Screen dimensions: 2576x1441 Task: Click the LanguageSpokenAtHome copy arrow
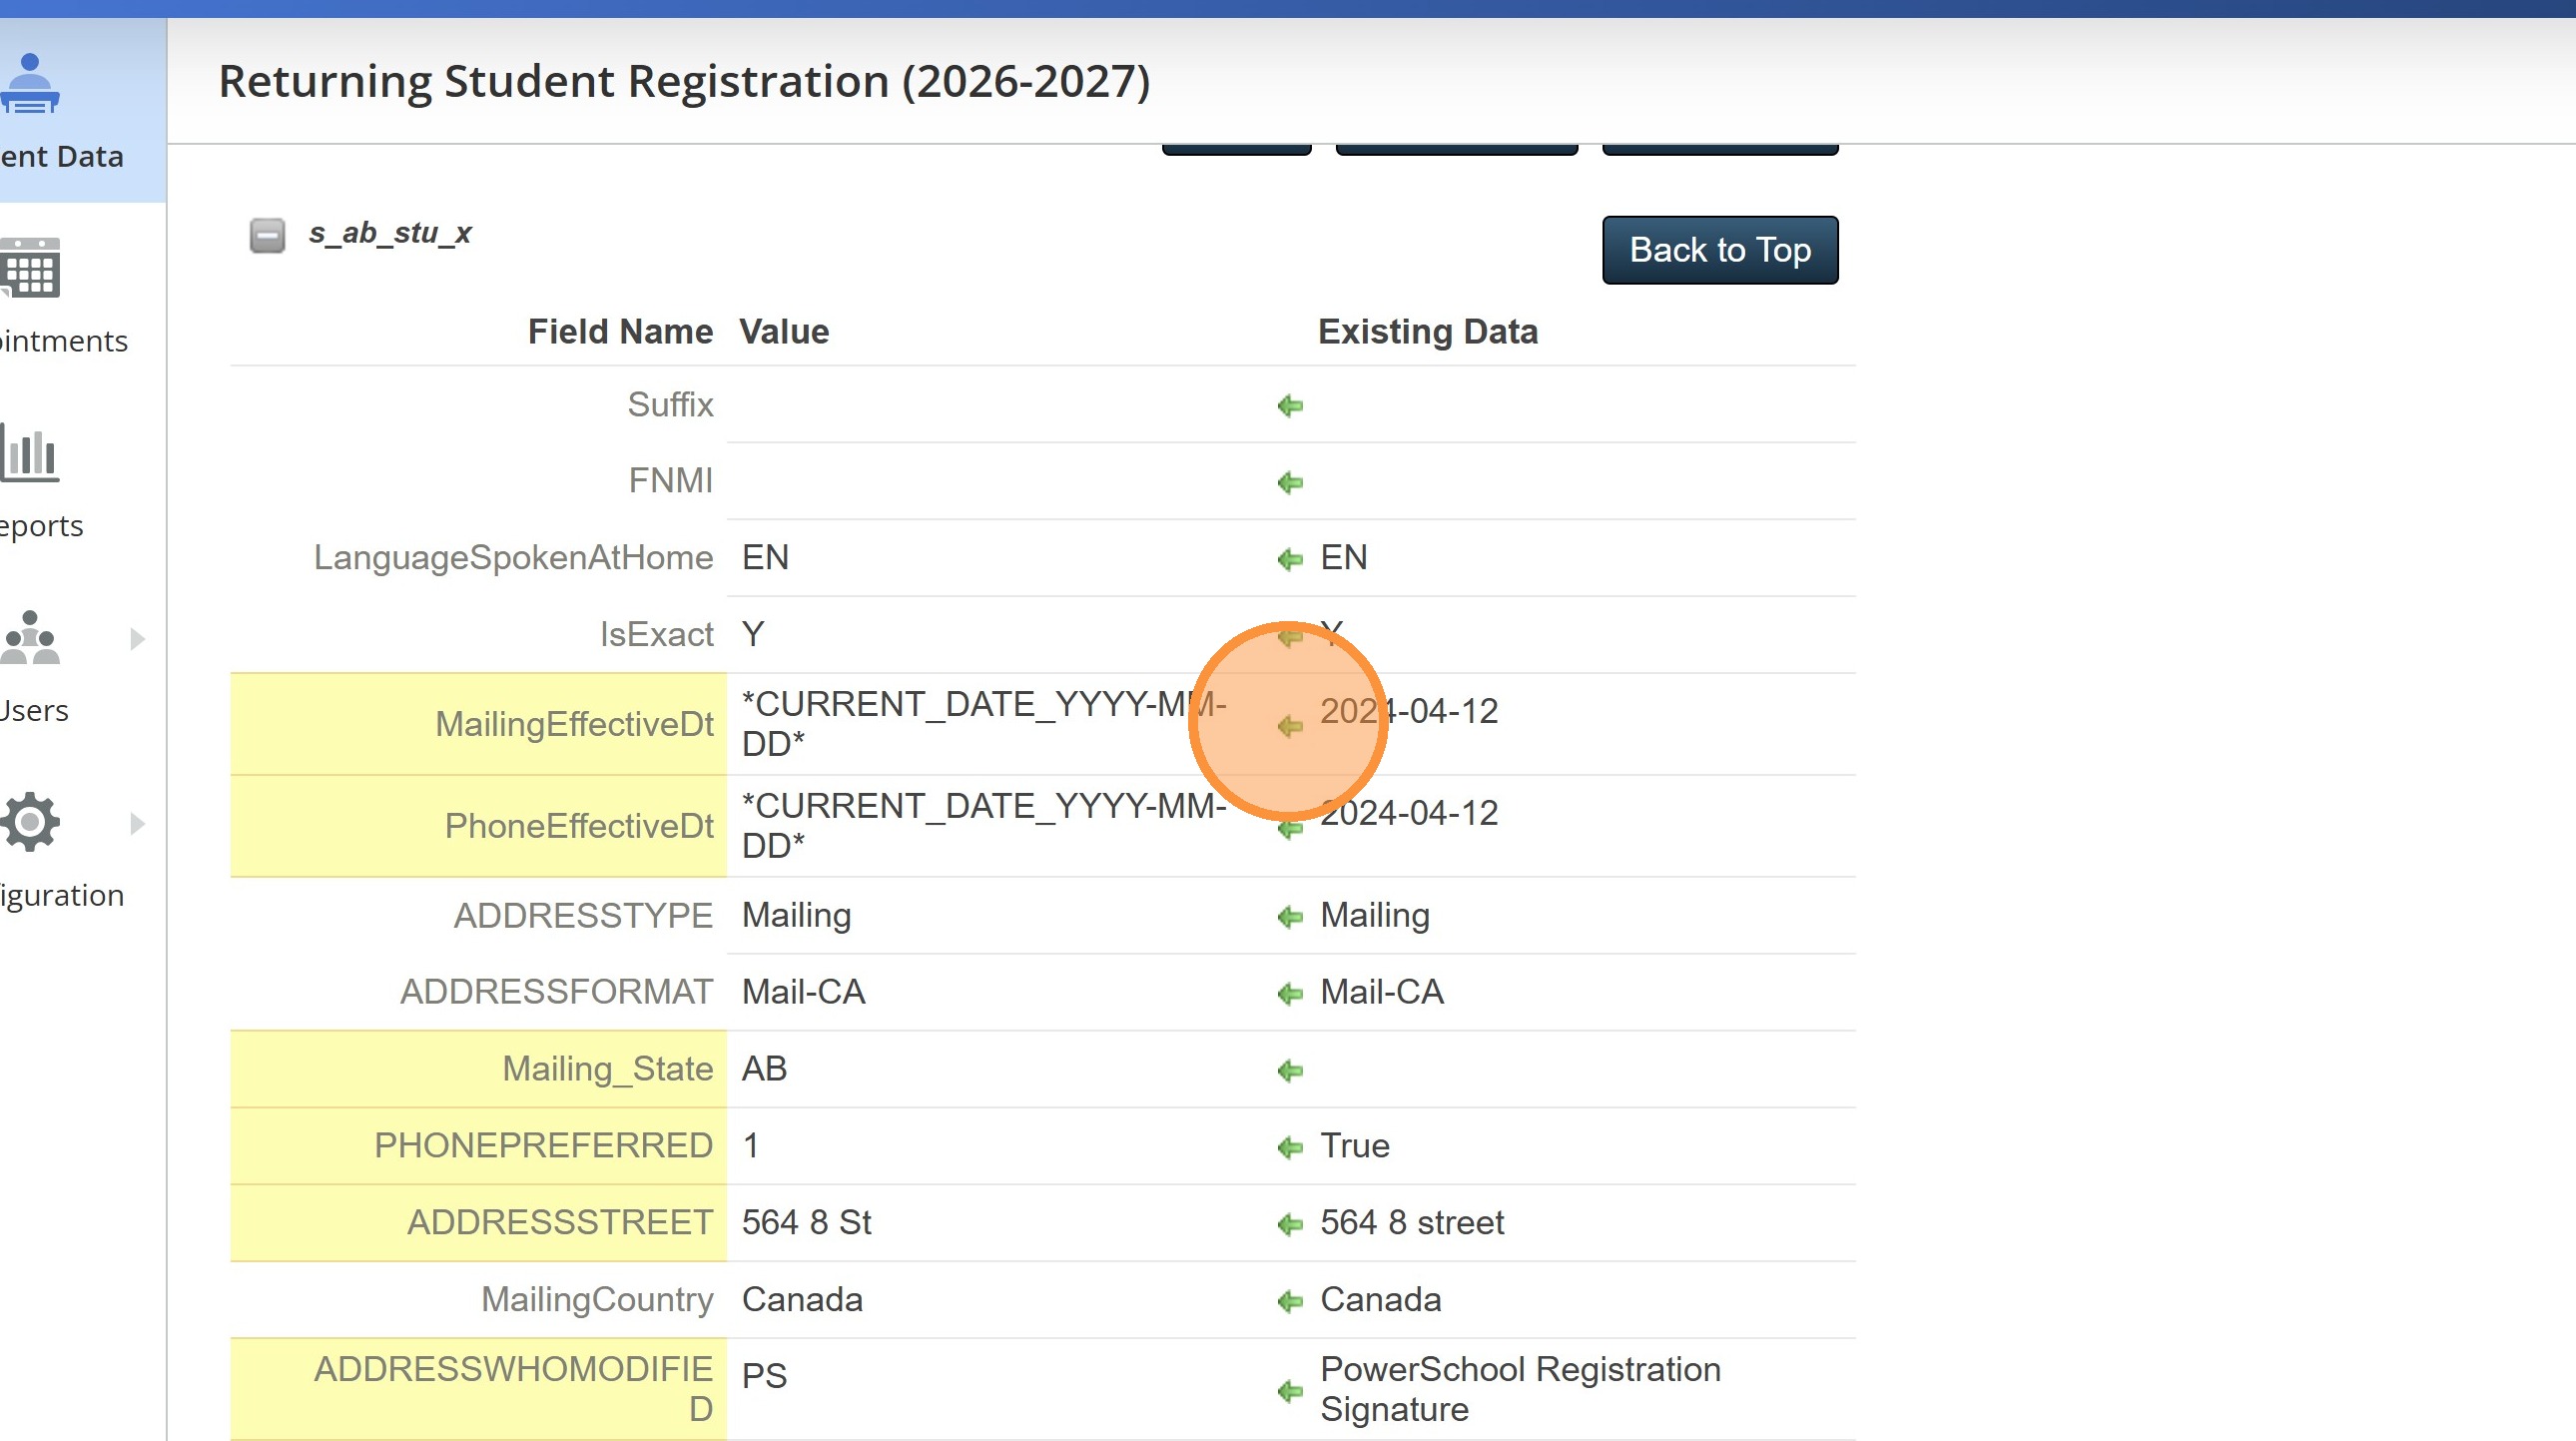[x=1290, y=559]
